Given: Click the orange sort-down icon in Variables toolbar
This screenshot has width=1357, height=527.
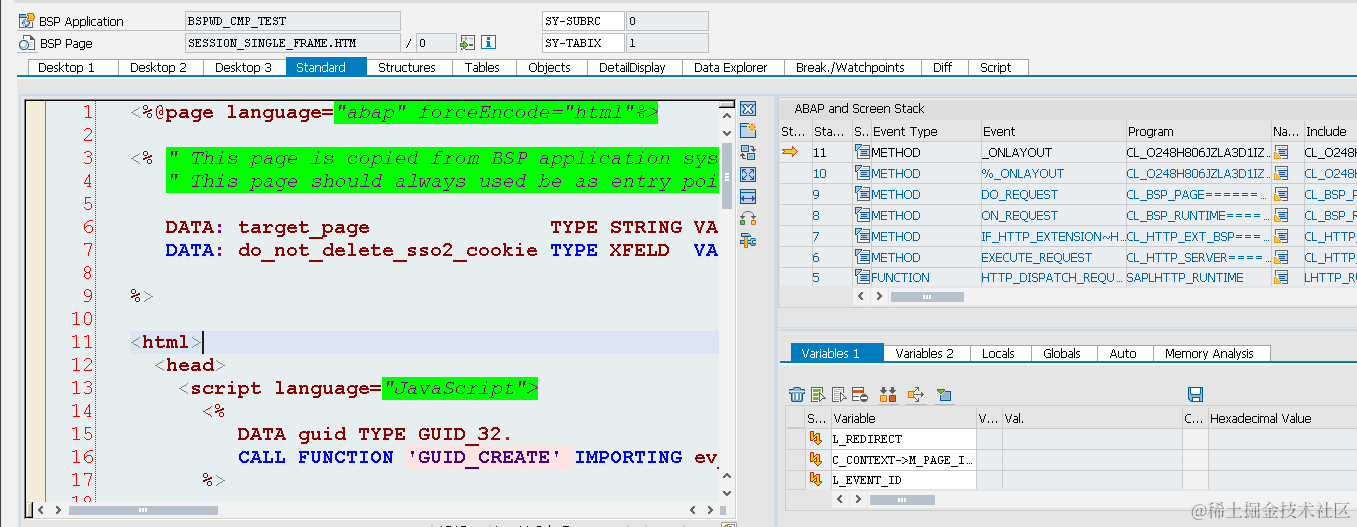Looking at the screenshot, I should click(x=888, y=395).
